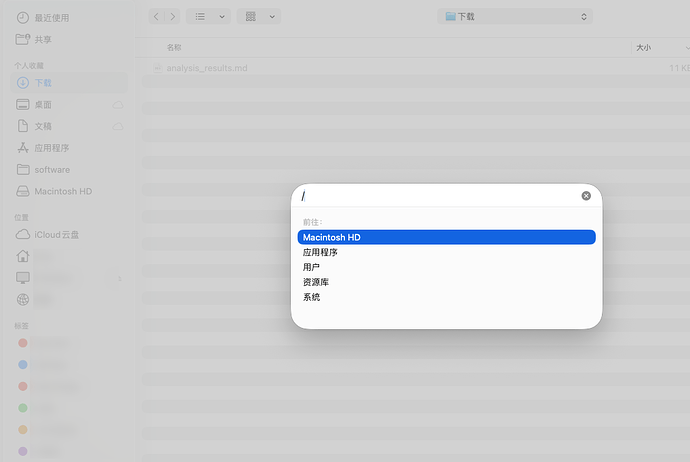
Task: Click into the Go to Folder path input field
Action: pyautogui.click(x=439, y=196)
